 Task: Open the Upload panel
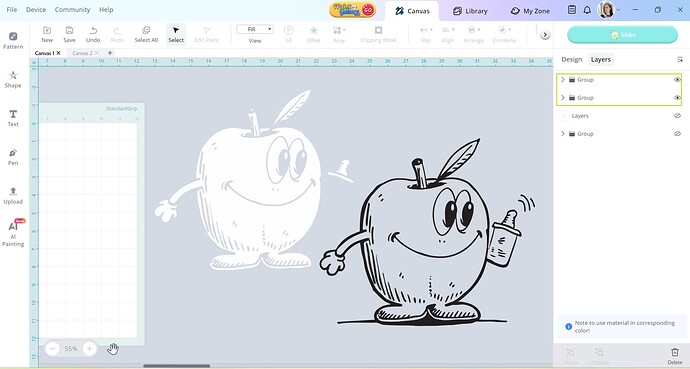pos(13,195)
